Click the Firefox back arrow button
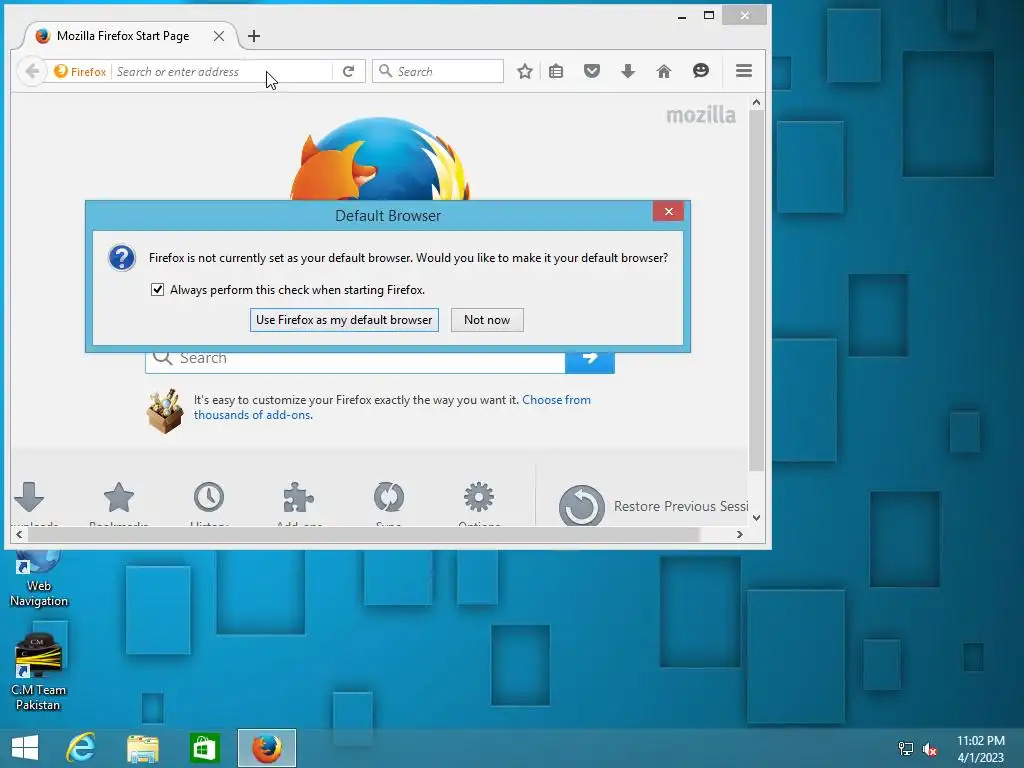Viewport: 1024px width, 768px height. (x=32, y=71)
